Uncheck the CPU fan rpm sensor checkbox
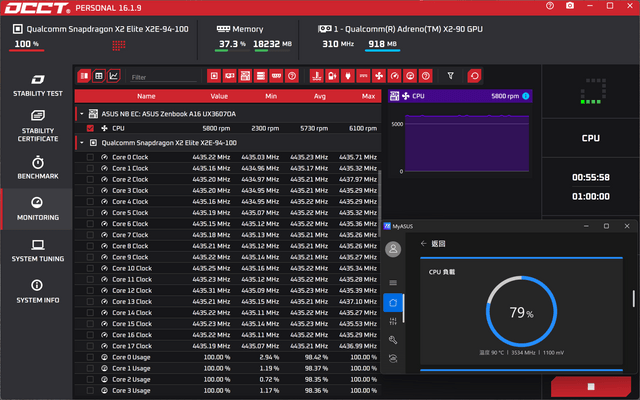640x400 pixels. (90, 128)
